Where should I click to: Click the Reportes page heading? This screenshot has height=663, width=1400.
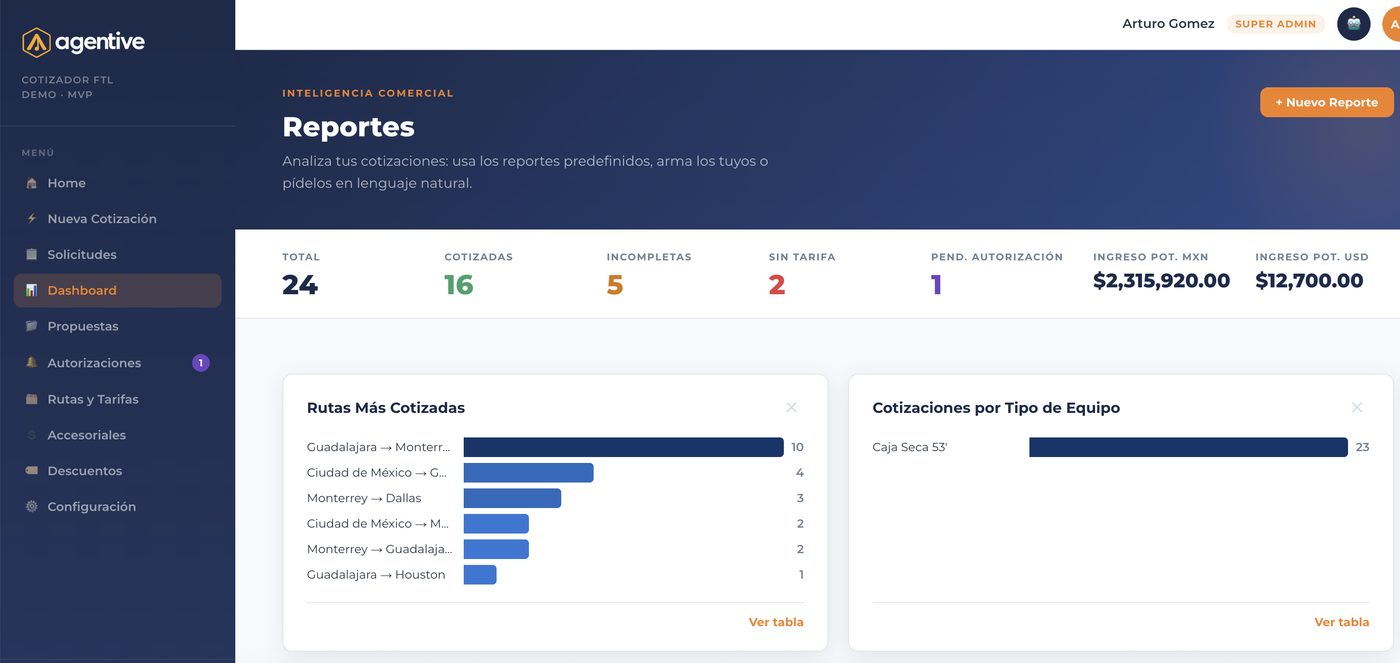[348, 127]
